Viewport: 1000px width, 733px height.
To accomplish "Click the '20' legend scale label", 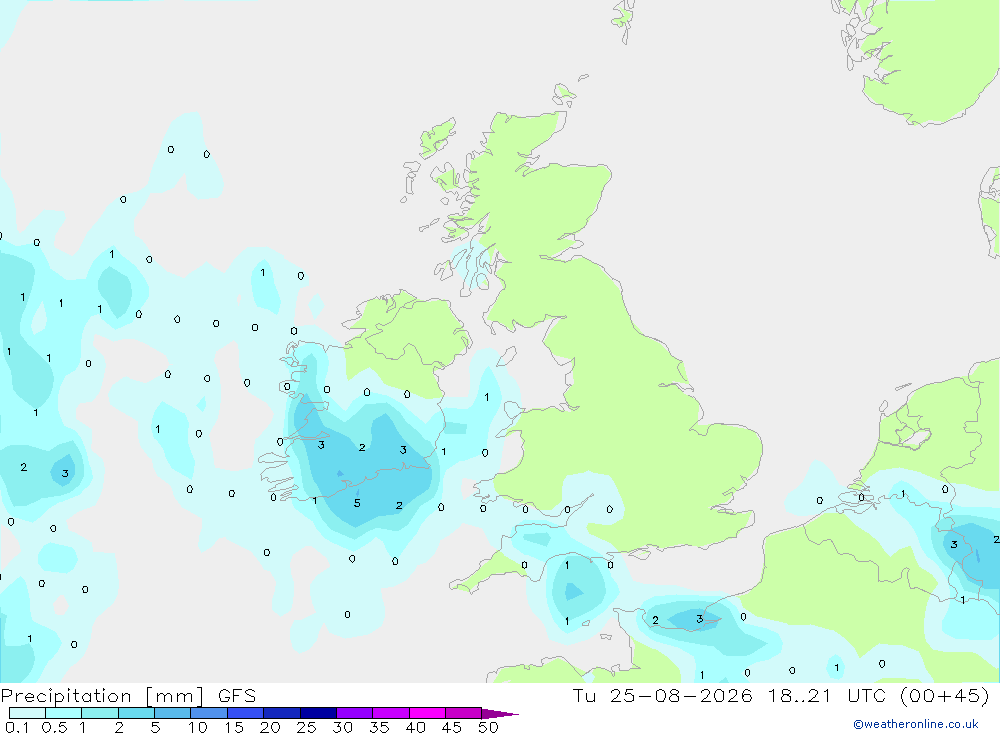I will (x=270, y=727).
